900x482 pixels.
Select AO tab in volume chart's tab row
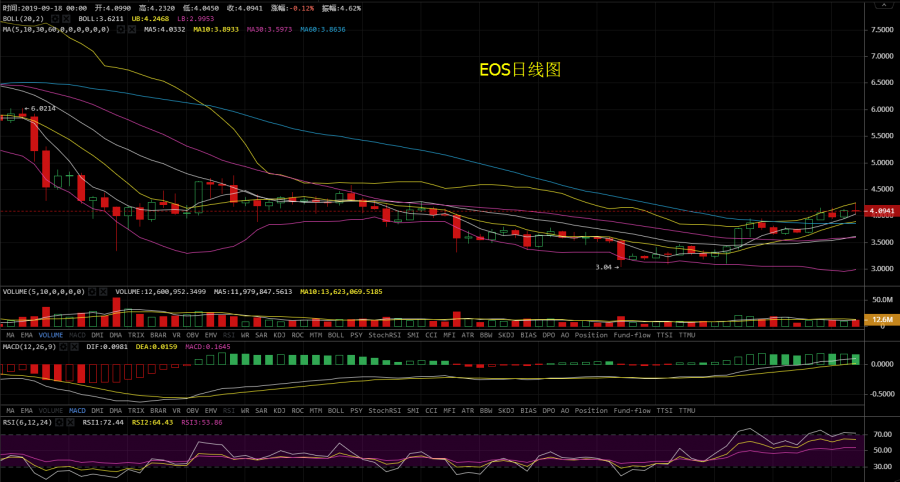click(x=565, y=334)
